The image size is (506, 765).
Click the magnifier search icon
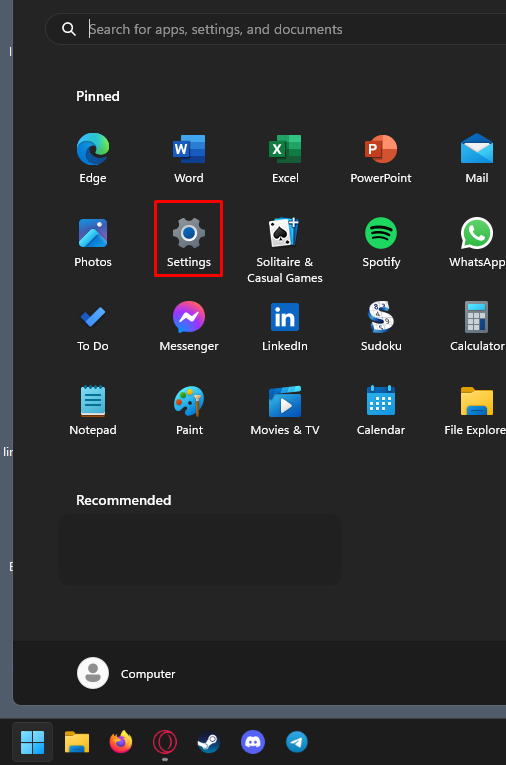pos(69,29)
